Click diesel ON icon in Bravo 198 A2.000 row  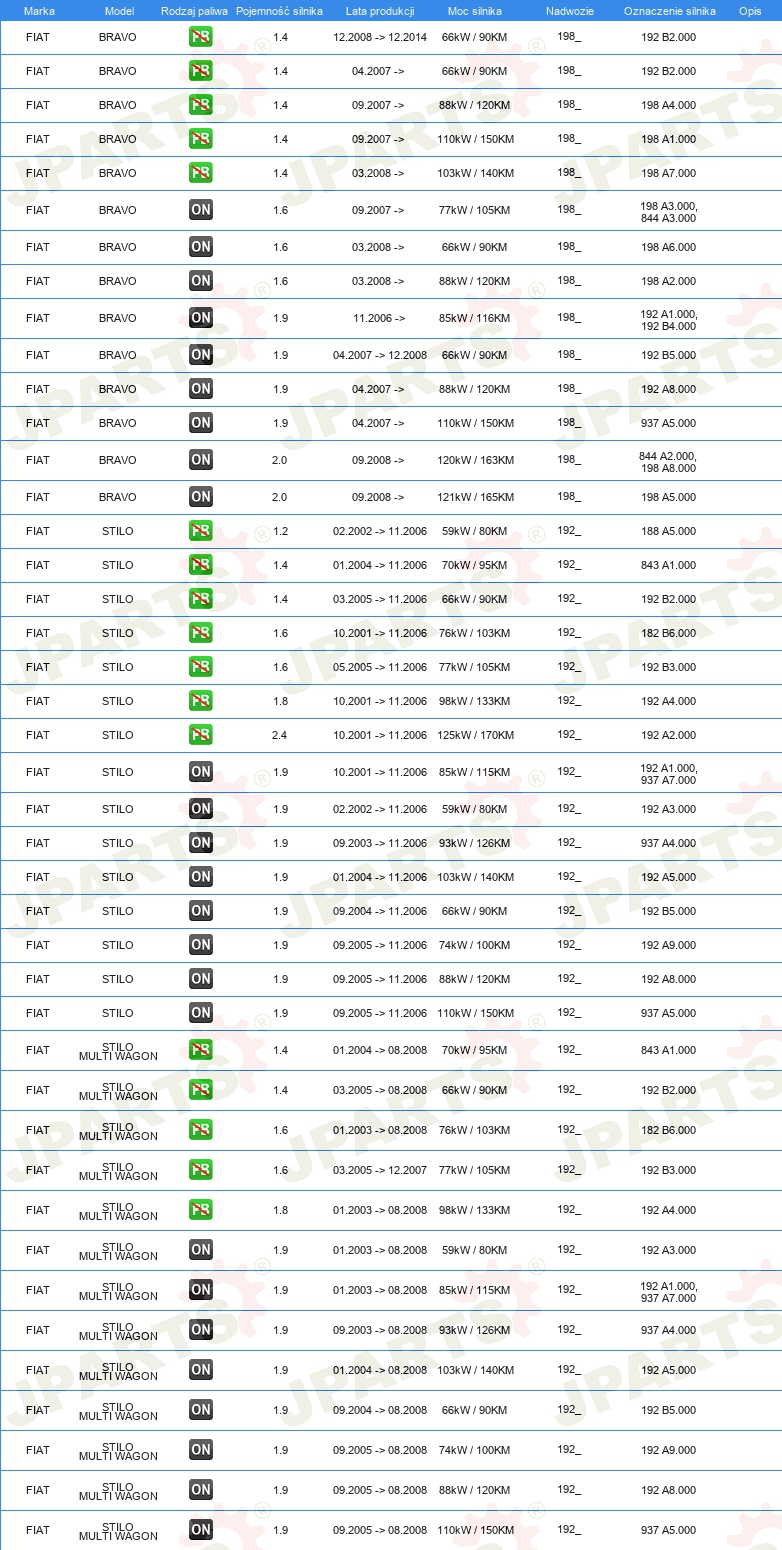click(x=201, y=281)
